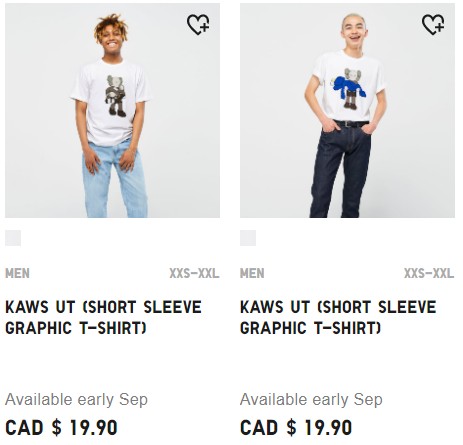Click the right product's "Available early Sep" text
This screenshot has height=445, width=463.
coord(311,399)
